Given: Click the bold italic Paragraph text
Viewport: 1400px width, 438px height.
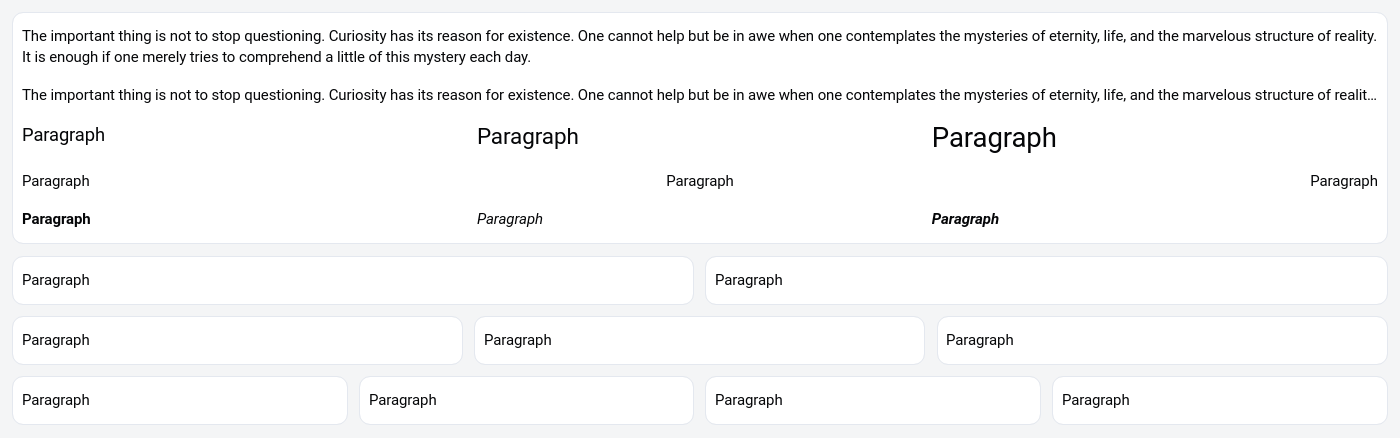Looking at the screenshot, I should (x=964, y=219).
